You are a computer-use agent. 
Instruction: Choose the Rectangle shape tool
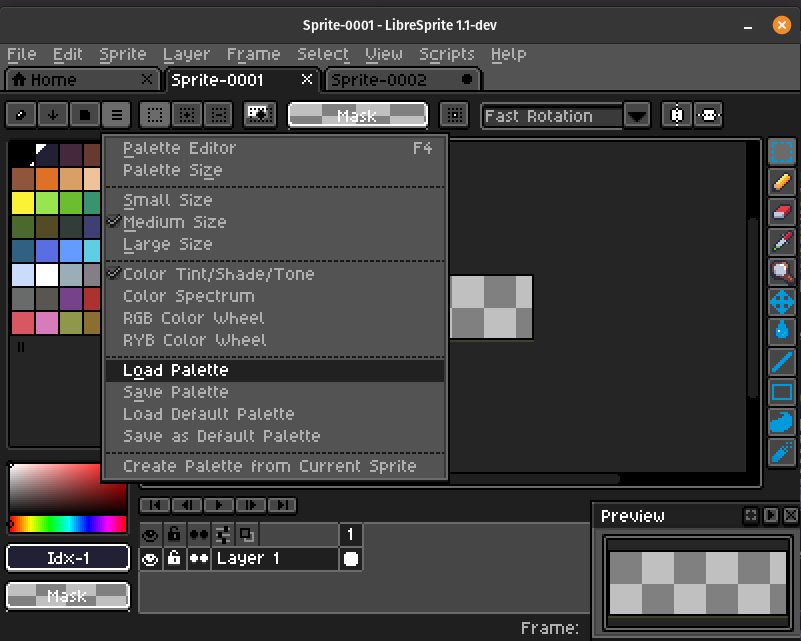tap(782, 392)
